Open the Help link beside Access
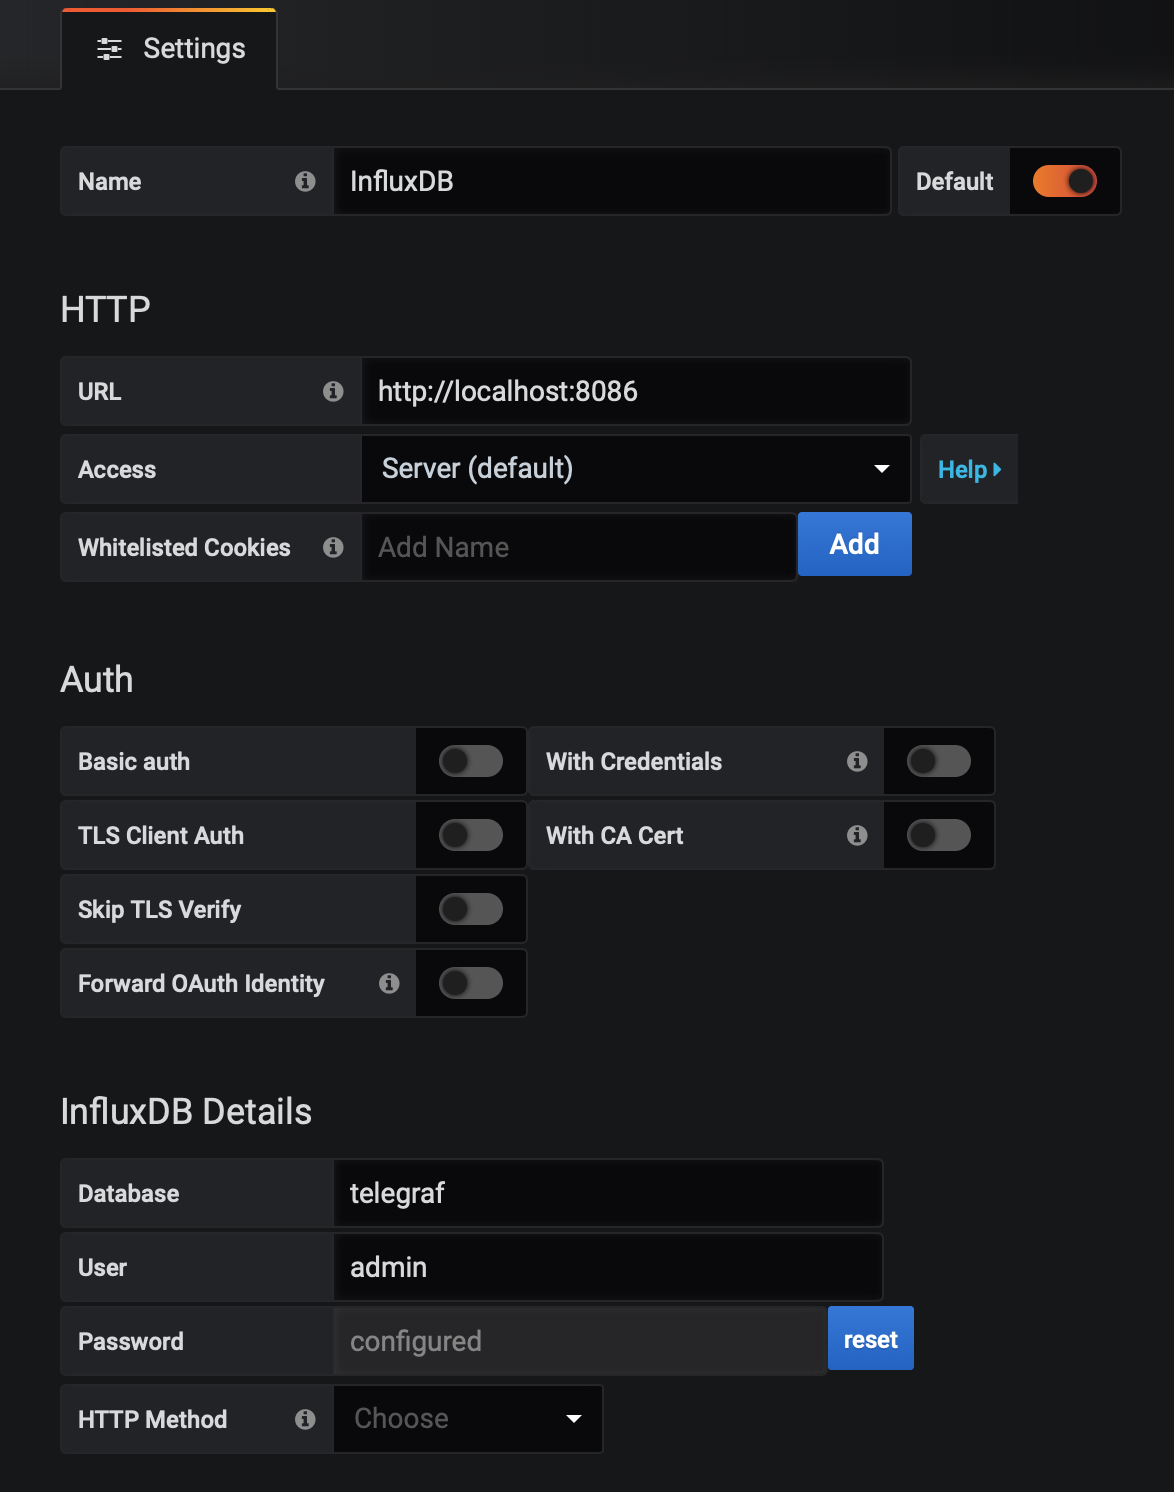Screen dimensions: 1174x1492 click(x=969, y=469)
